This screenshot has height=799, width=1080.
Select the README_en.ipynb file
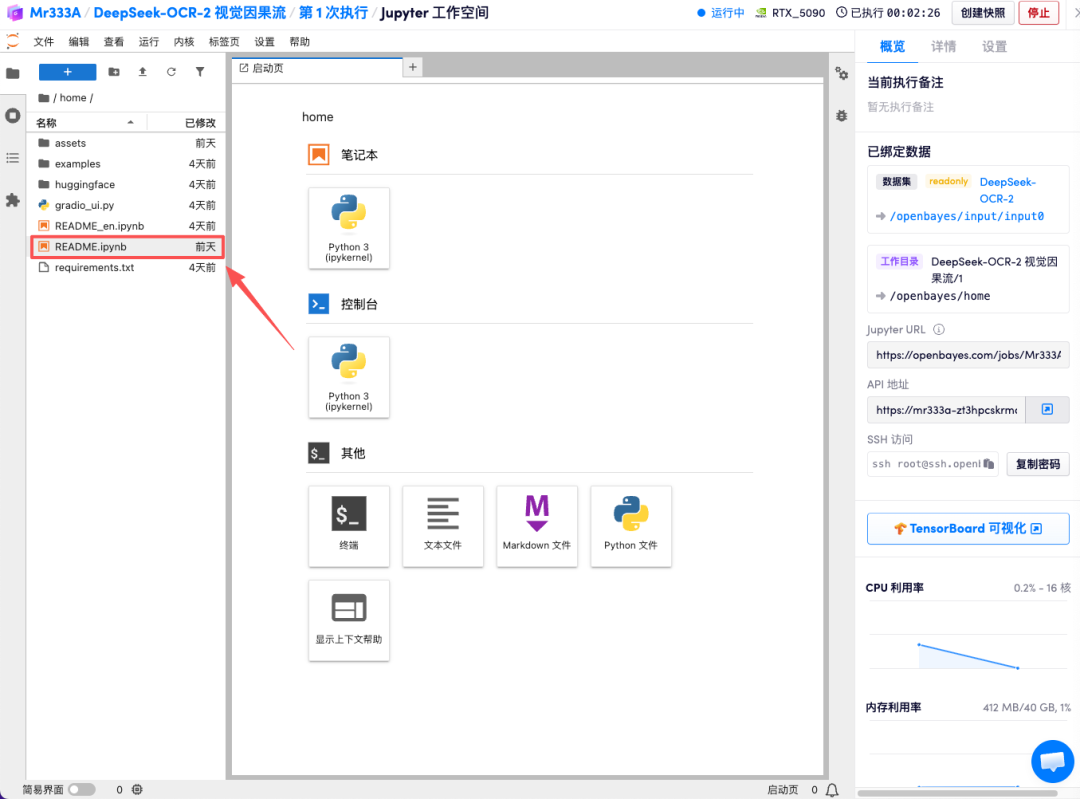pyautogui.click(x=127, y=226)
